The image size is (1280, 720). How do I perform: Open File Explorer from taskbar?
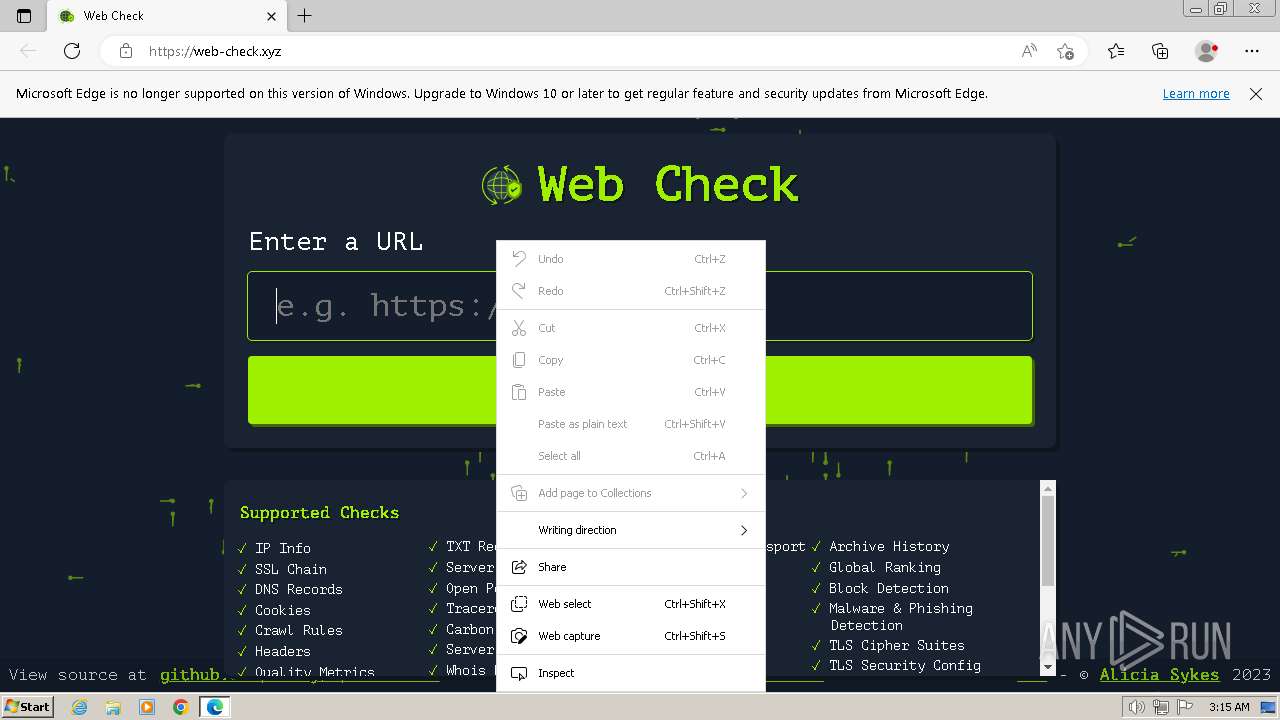tap(113, 707)
